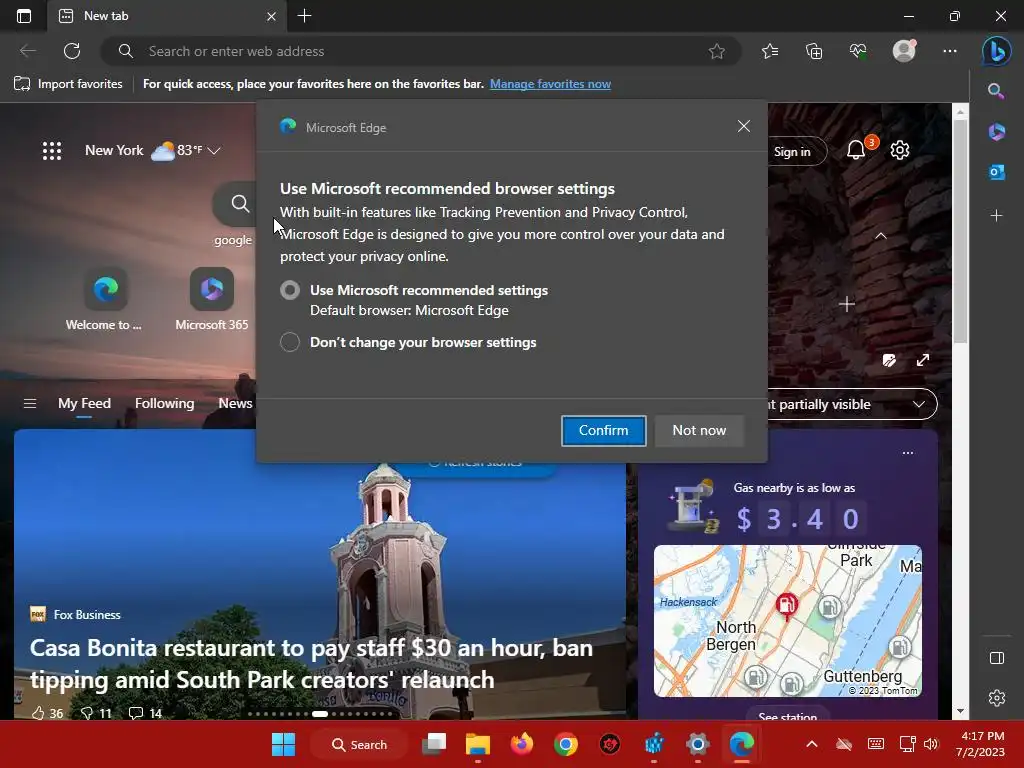
Task: Open sidebar Search magnifier icon
Action: [x=996, y=91]
